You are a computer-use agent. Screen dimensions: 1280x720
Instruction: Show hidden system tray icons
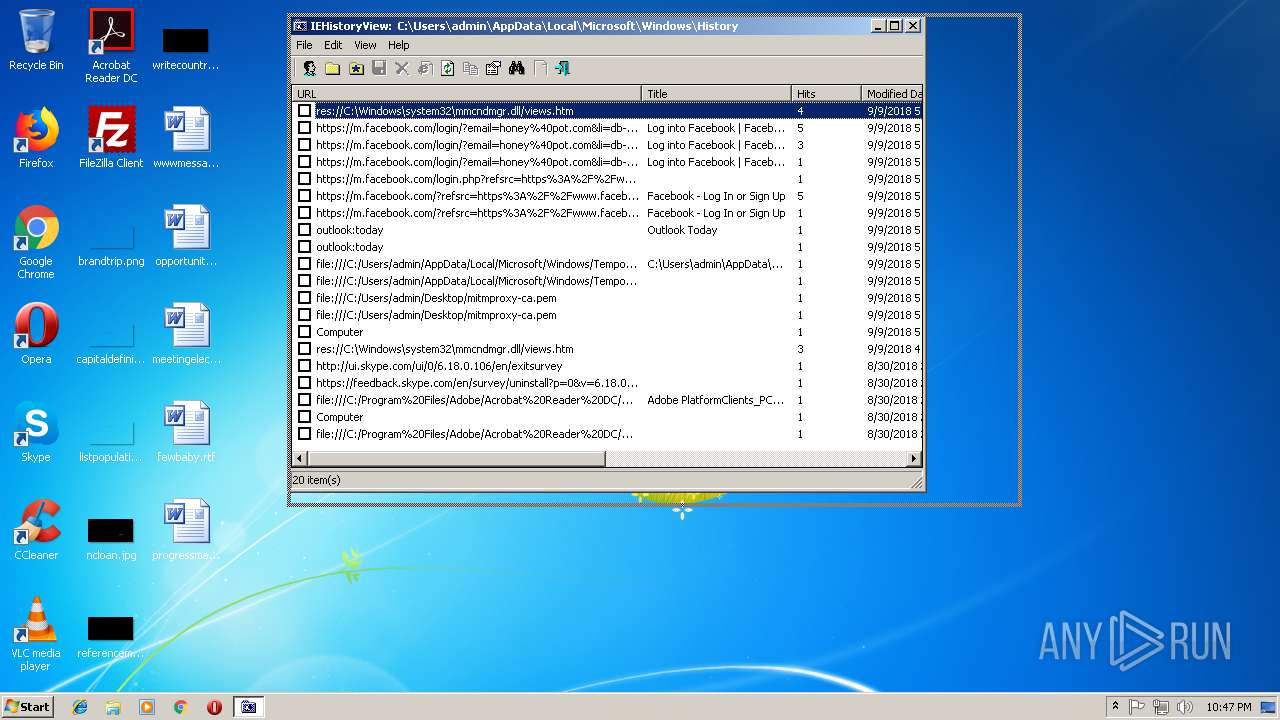click(1115, 706)
